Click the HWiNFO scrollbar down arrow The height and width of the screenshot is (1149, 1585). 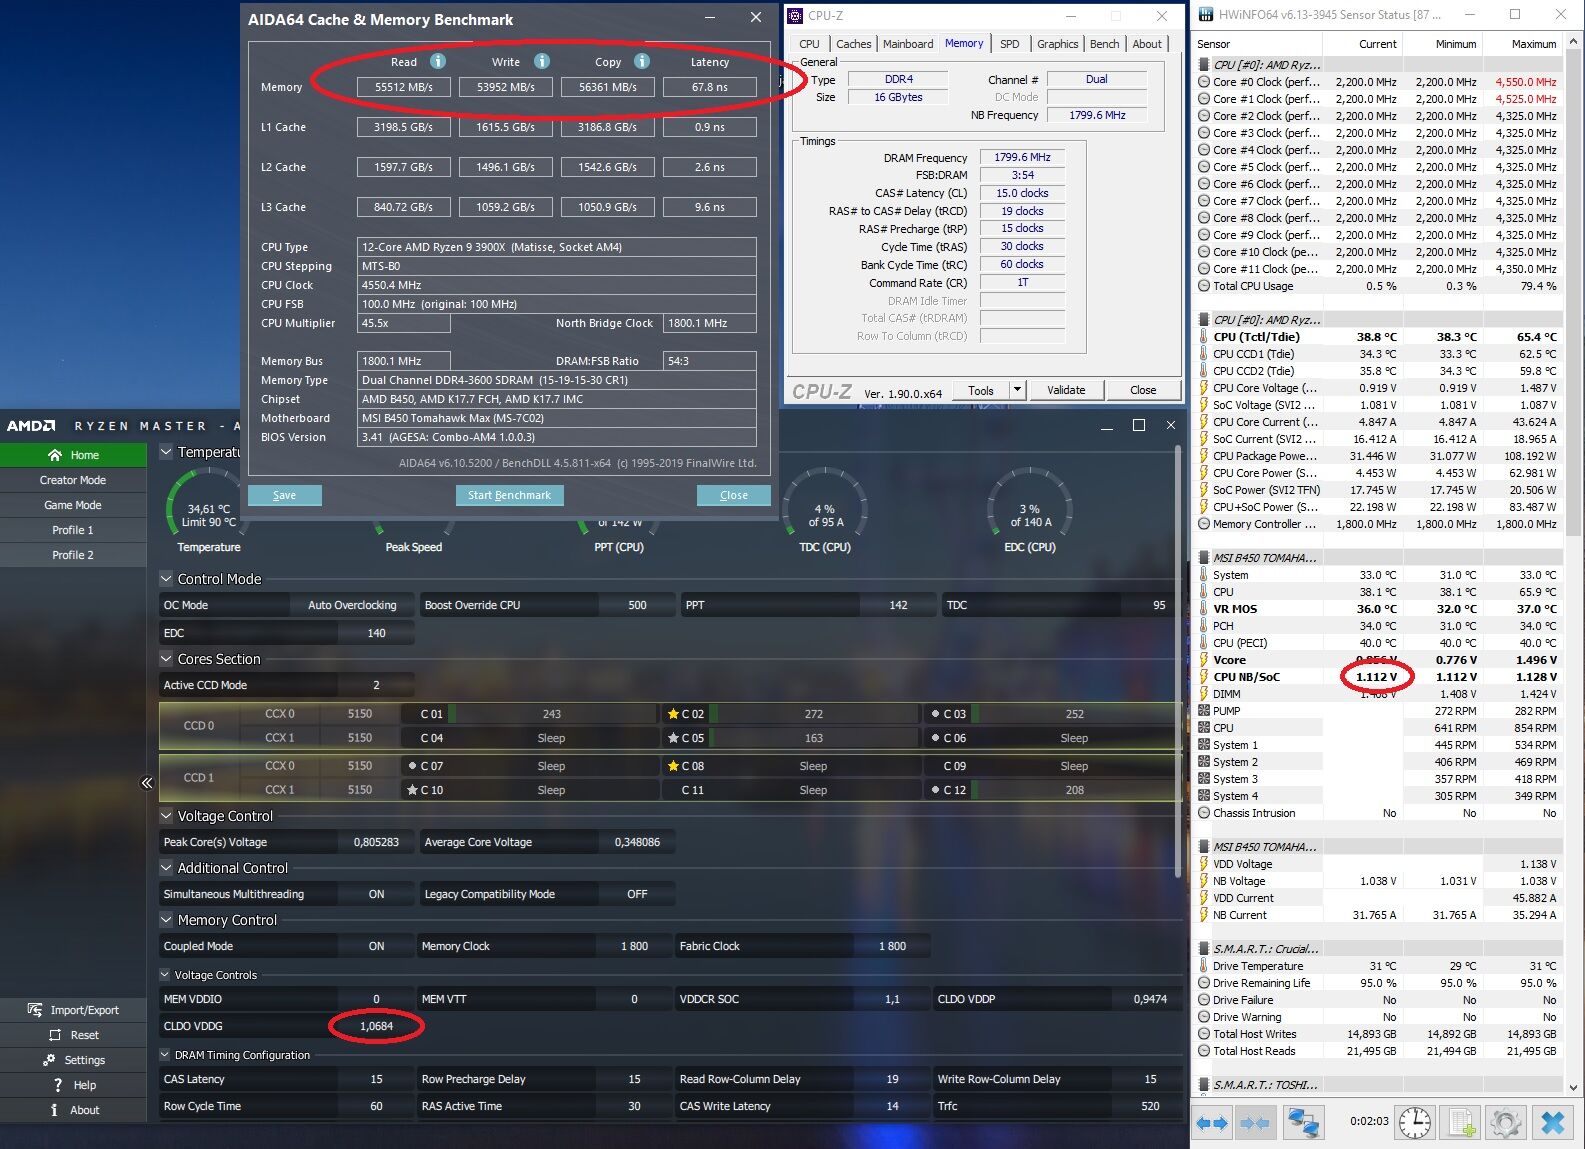pyautogui.click(x=1574, y=1087)
